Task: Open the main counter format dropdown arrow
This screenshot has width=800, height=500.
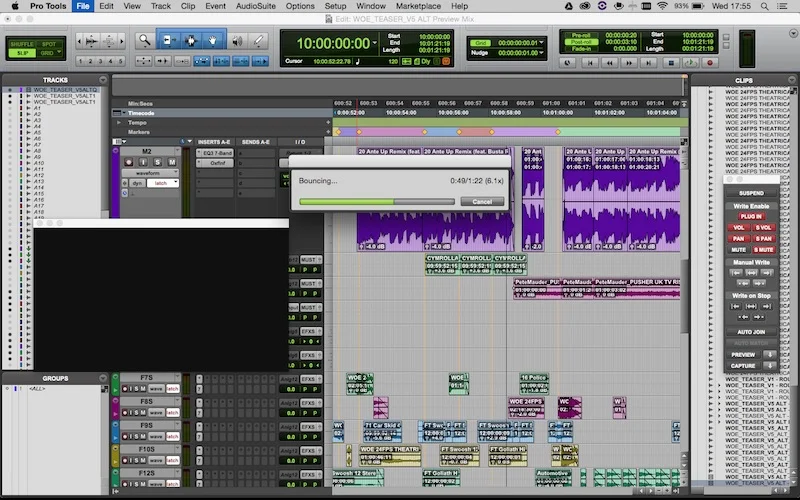Action: tap(376, 43)
